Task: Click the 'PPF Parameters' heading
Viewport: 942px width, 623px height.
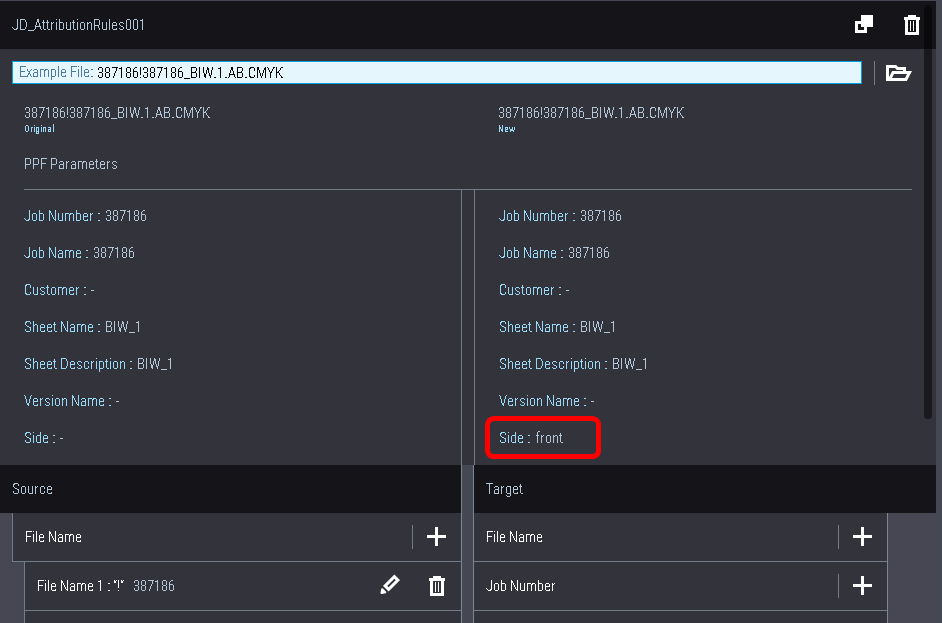Action: click(x=71, y=164)
